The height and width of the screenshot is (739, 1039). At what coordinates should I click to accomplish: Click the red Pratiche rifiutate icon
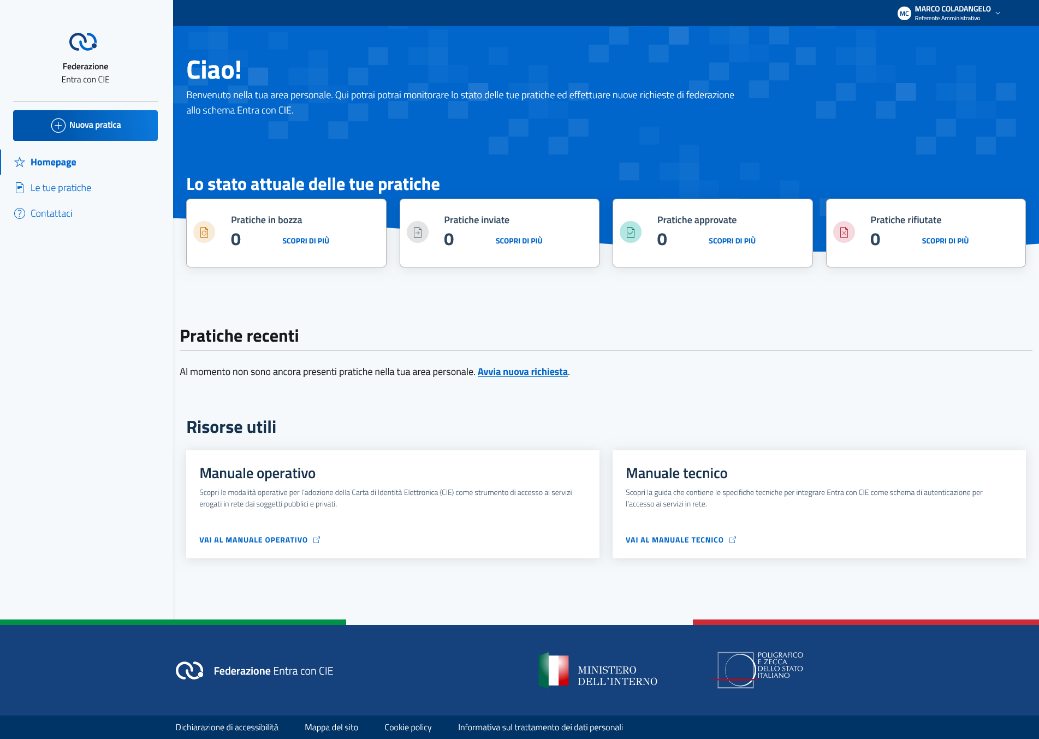(x=844, y=233)
